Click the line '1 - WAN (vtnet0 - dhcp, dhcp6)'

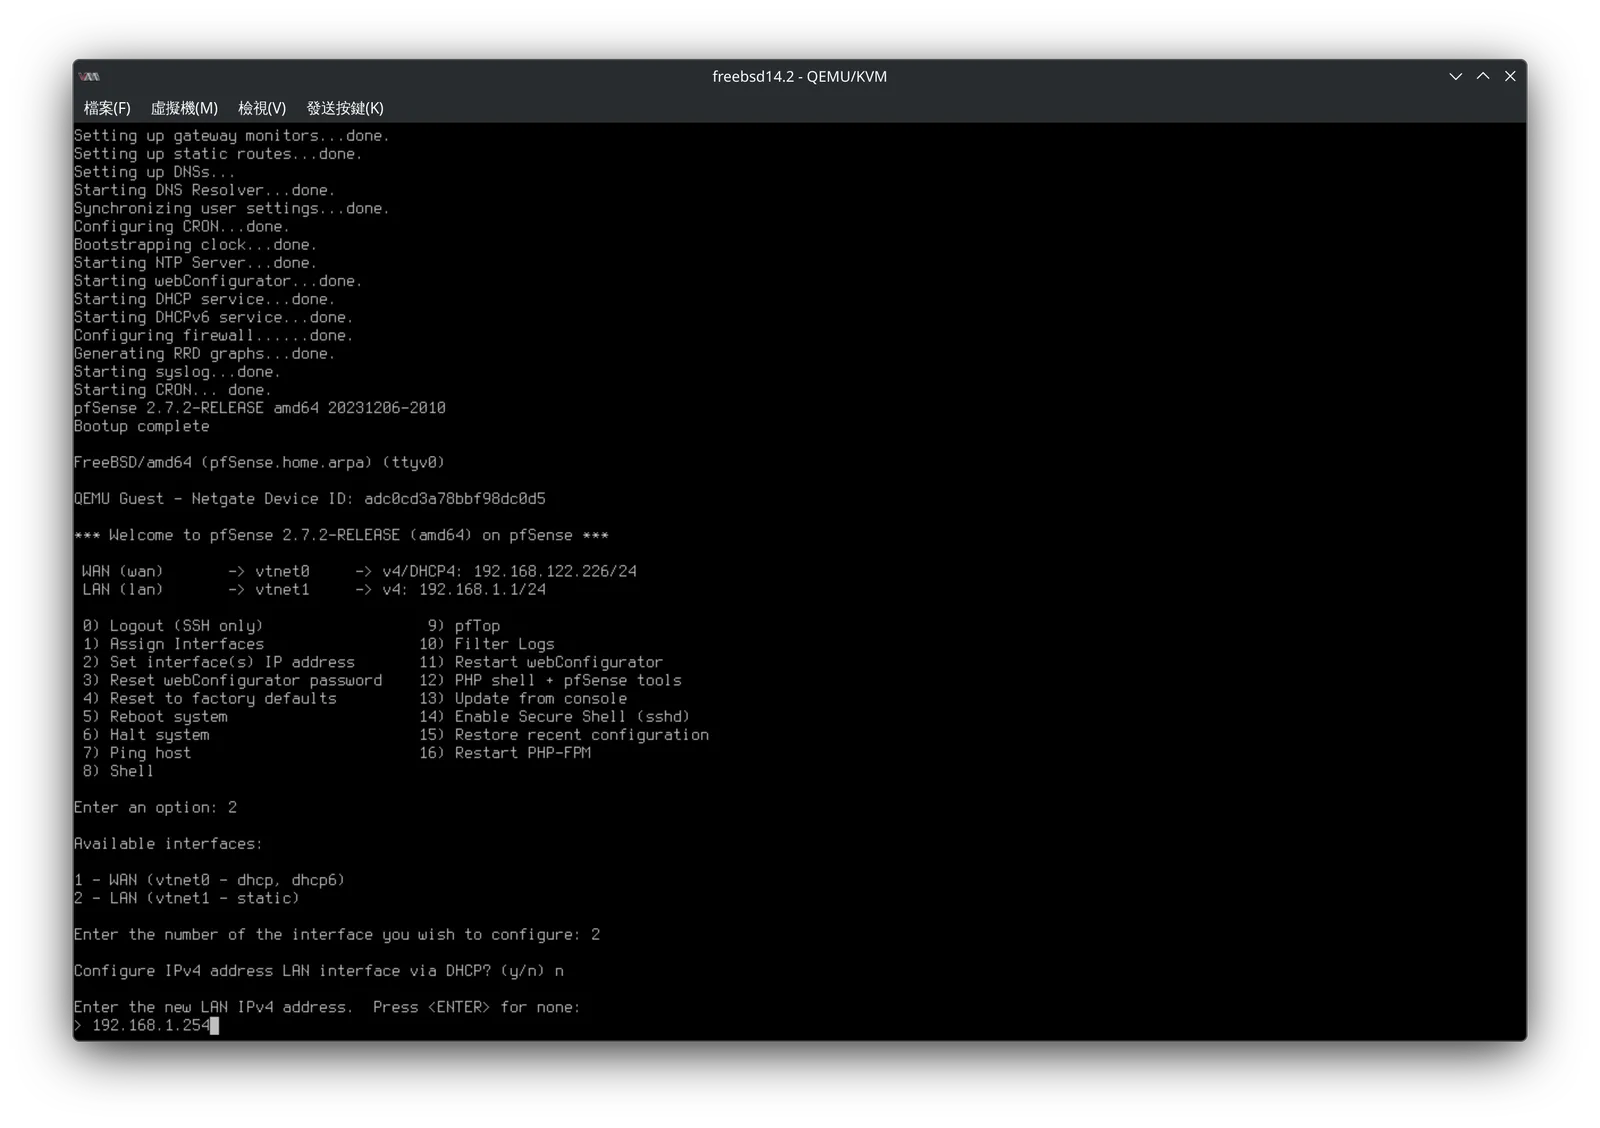[209, 880]
